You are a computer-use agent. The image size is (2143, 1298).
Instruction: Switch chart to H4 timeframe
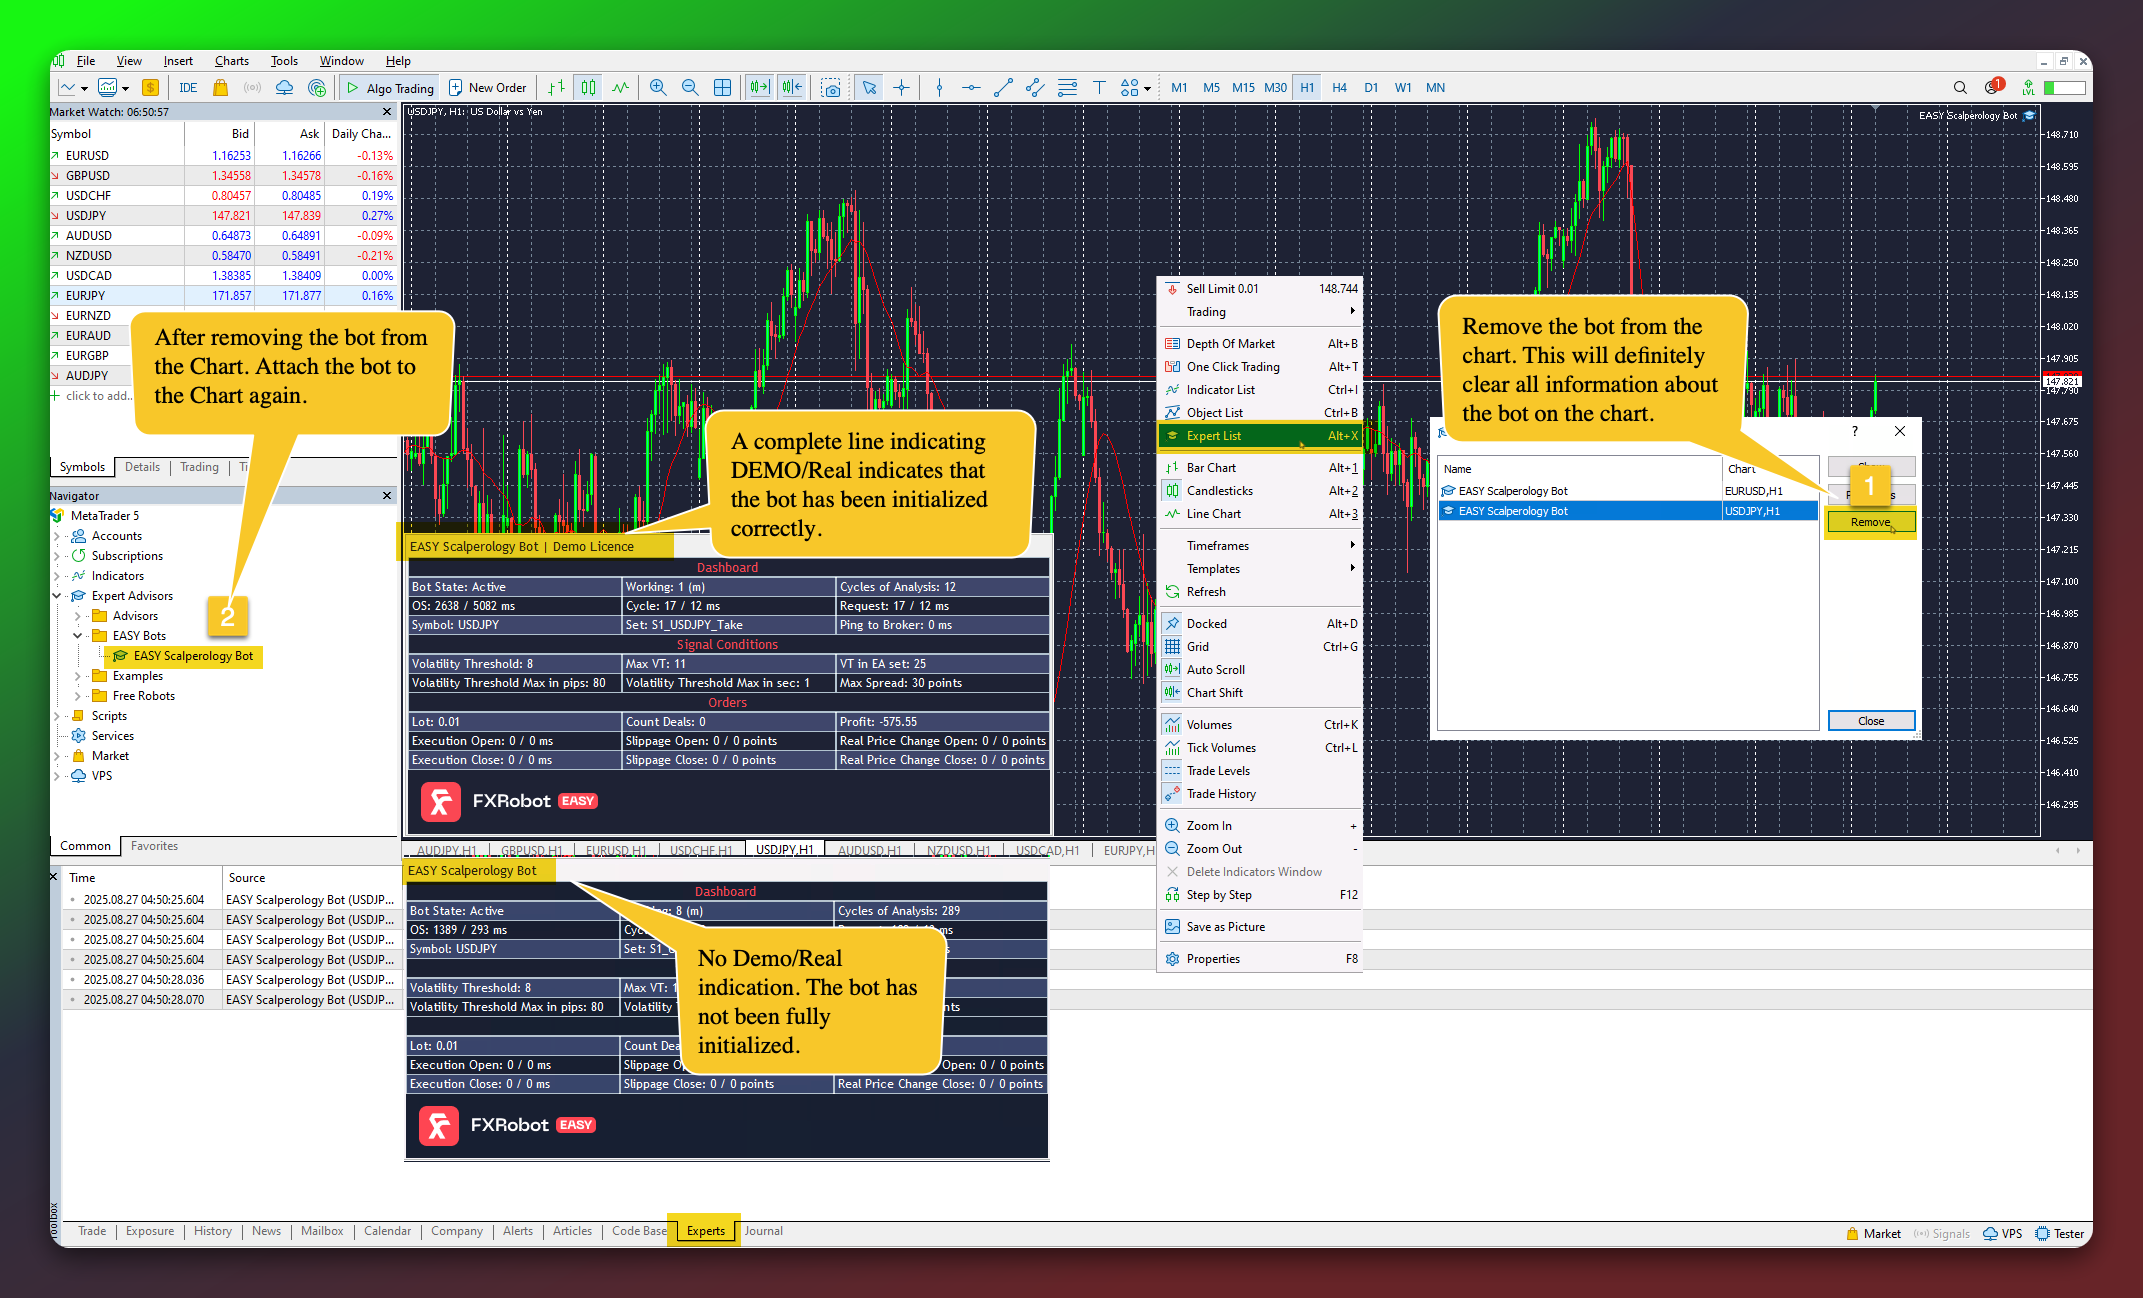point(1339,88)
